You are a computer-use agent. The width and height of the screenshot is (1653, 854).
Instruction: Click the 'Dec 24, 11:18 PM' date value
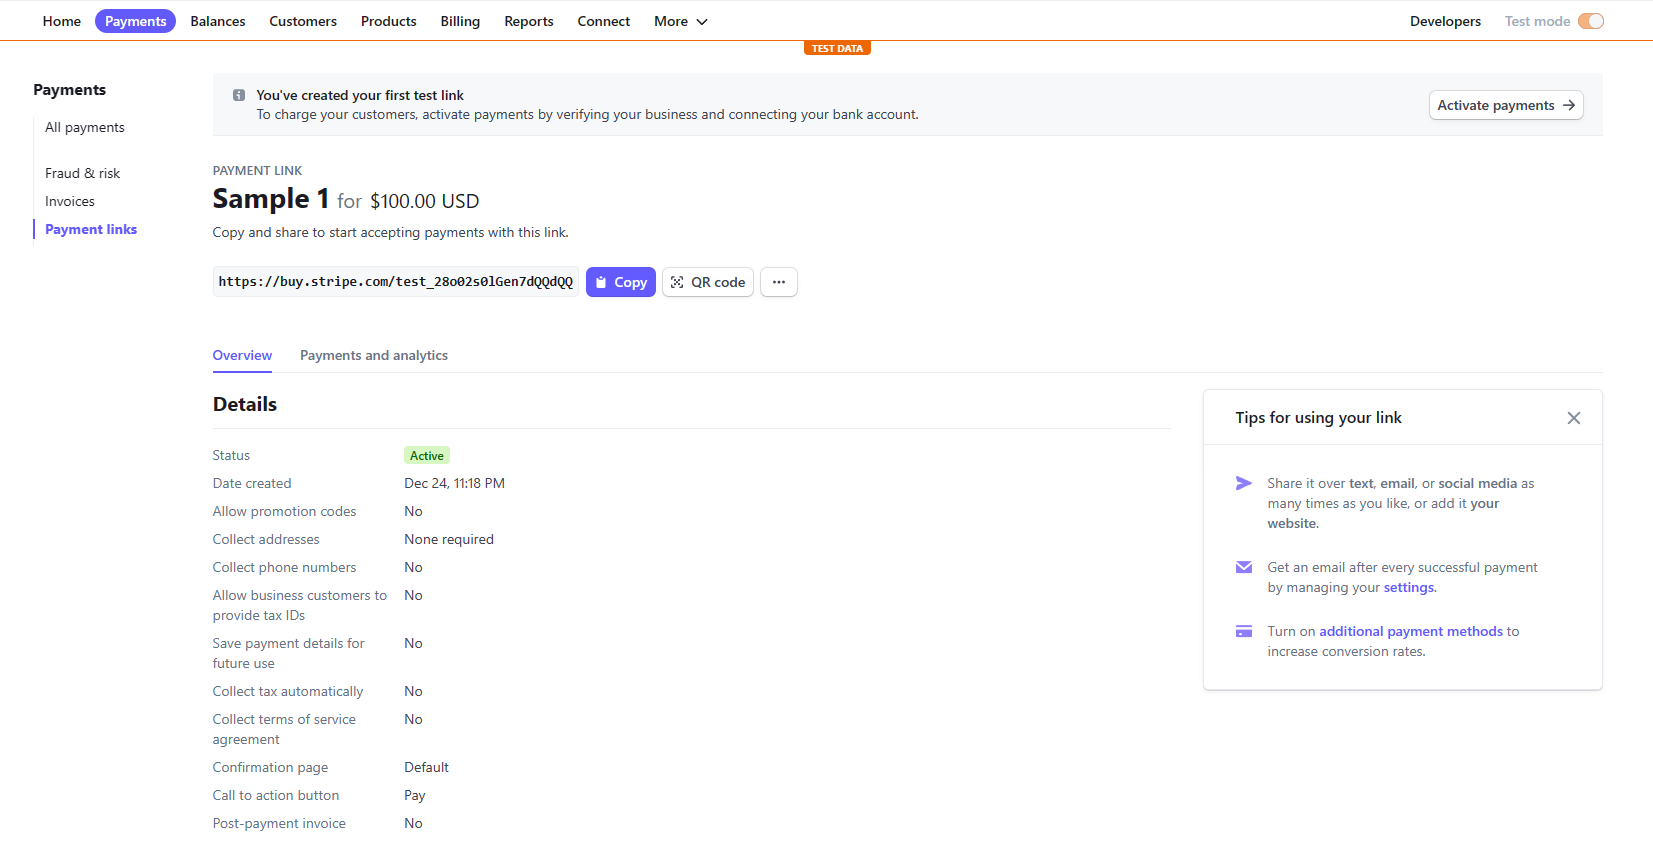click(x=454, y=483)
